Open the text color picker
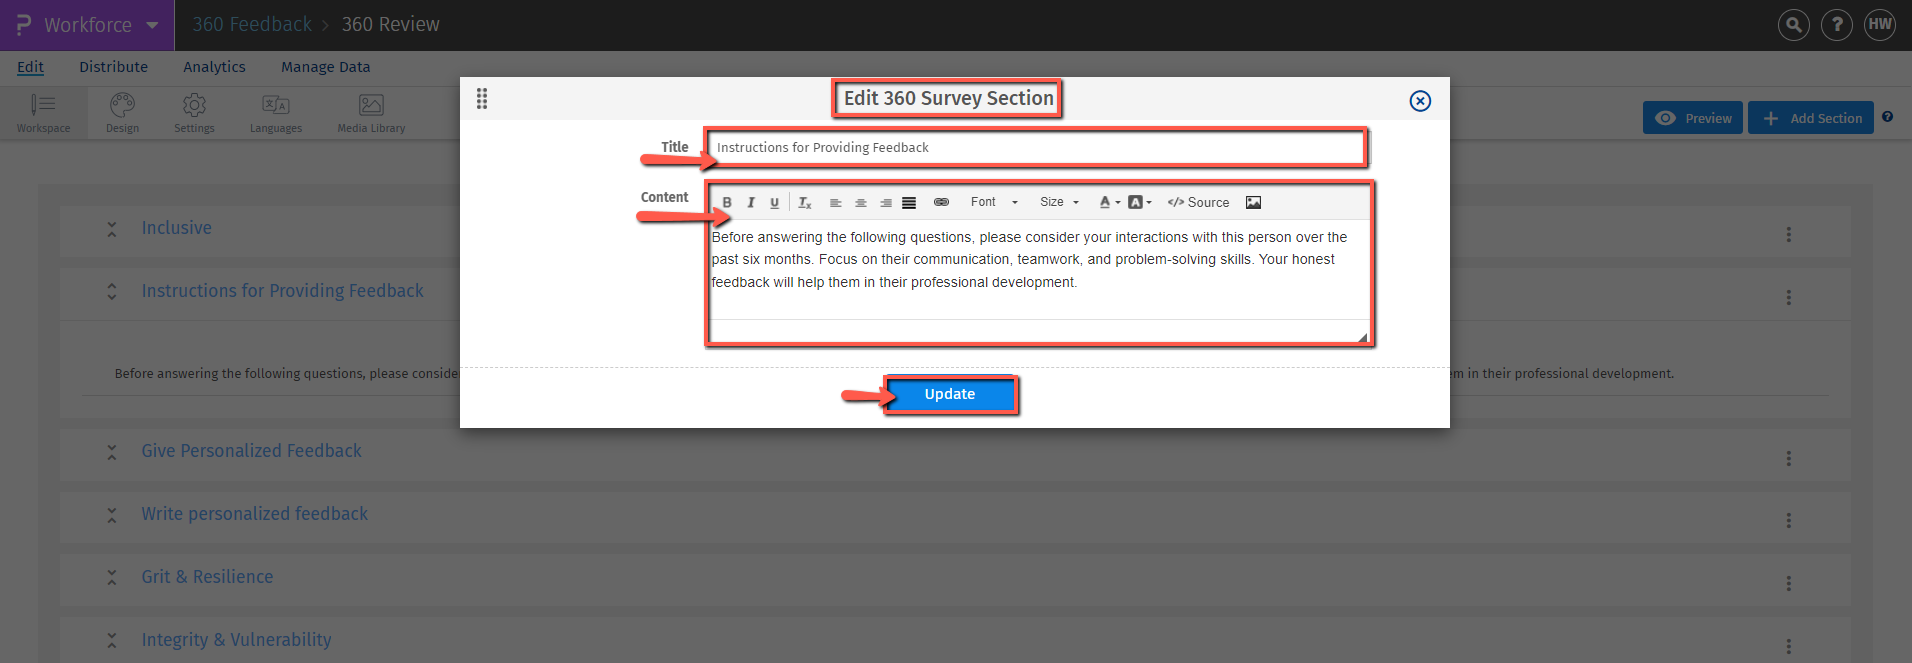The height and width of the screenshot is (663, 1912). click(1109, 202)
